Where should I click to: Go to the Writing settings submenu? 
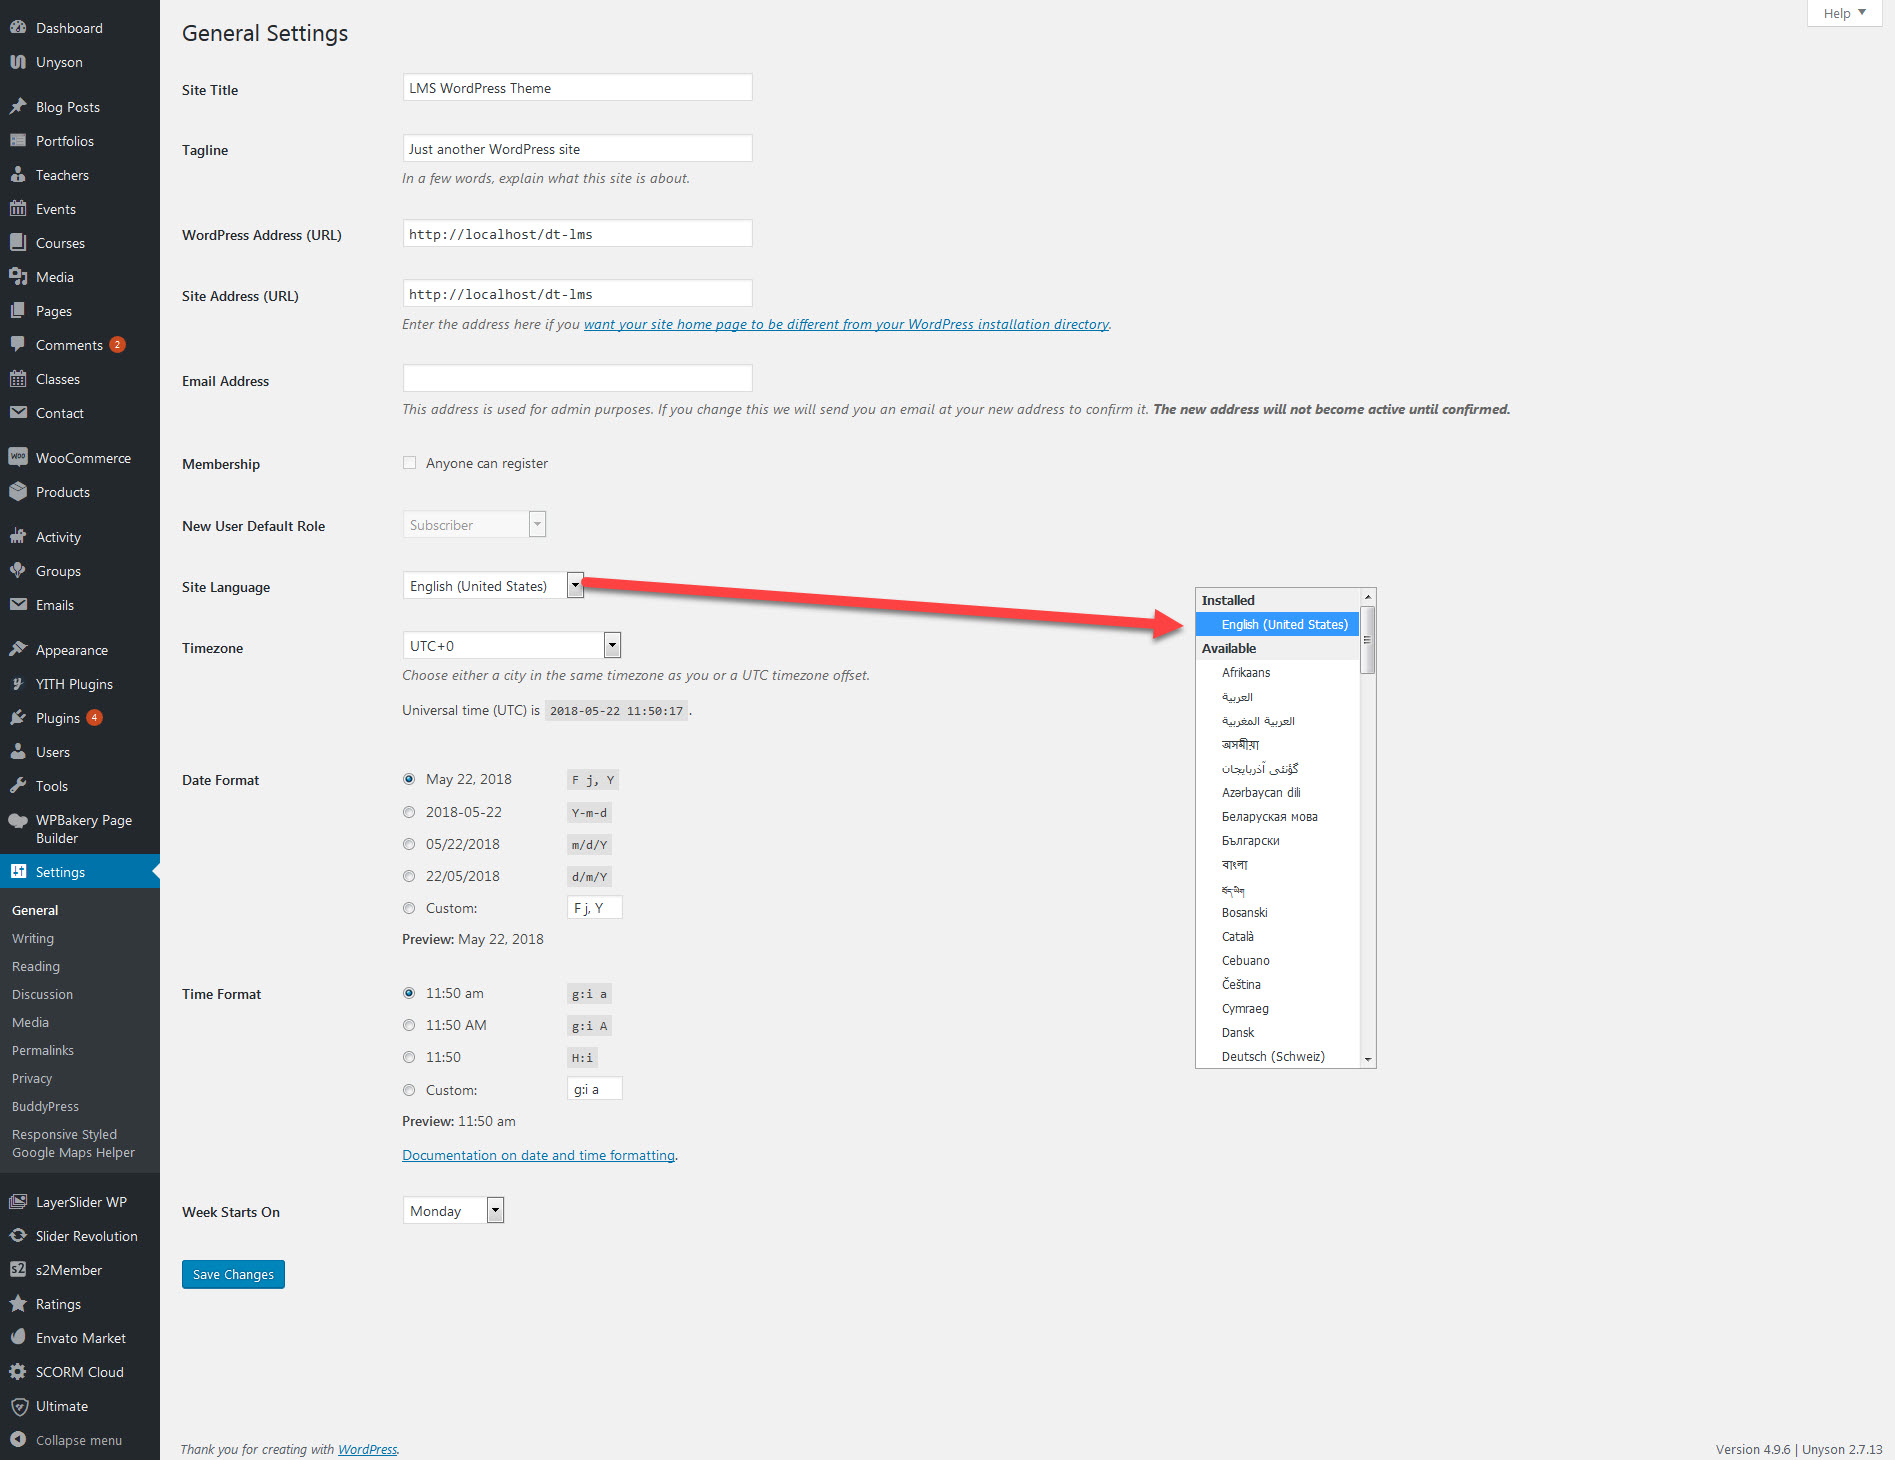click(x=33, y=939)
